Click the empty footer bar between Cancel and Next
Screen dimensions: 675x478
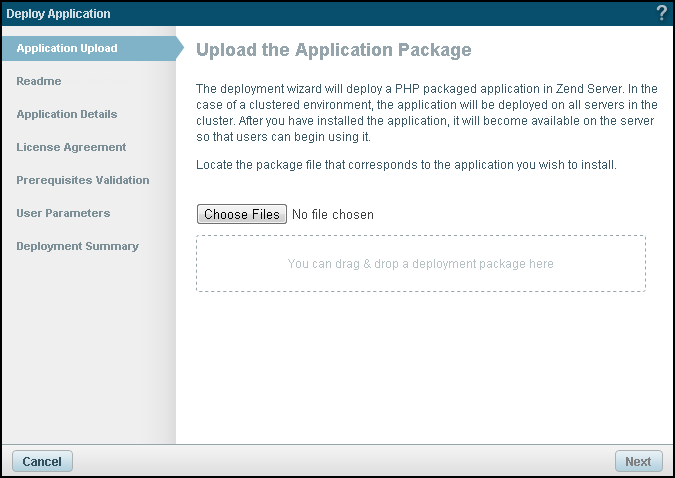click(340, 461)
